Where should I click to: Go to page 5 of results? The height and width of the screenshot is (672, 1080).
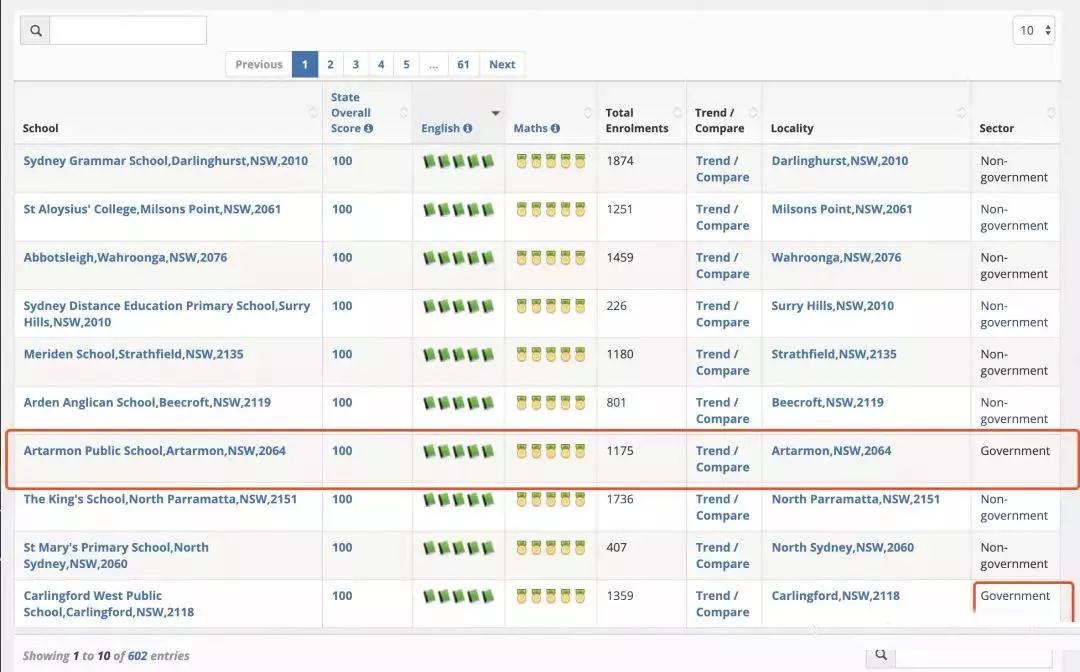(406, 64)
